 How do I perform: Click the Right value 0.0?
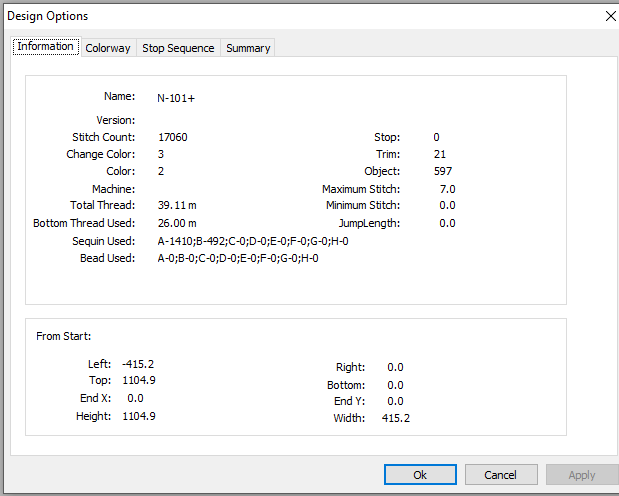(395, 367)
